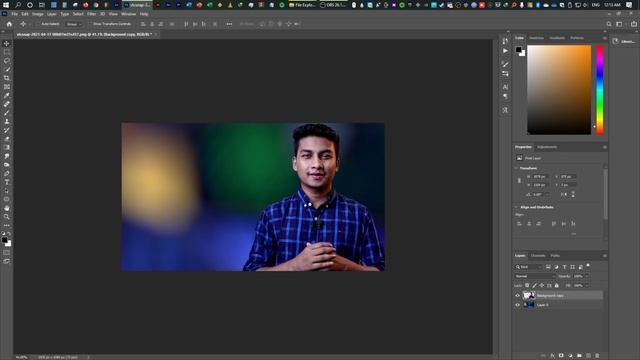640x360 pixels.
Task: Select the Move tool in the toolbox
Action: tap(7, 44)
